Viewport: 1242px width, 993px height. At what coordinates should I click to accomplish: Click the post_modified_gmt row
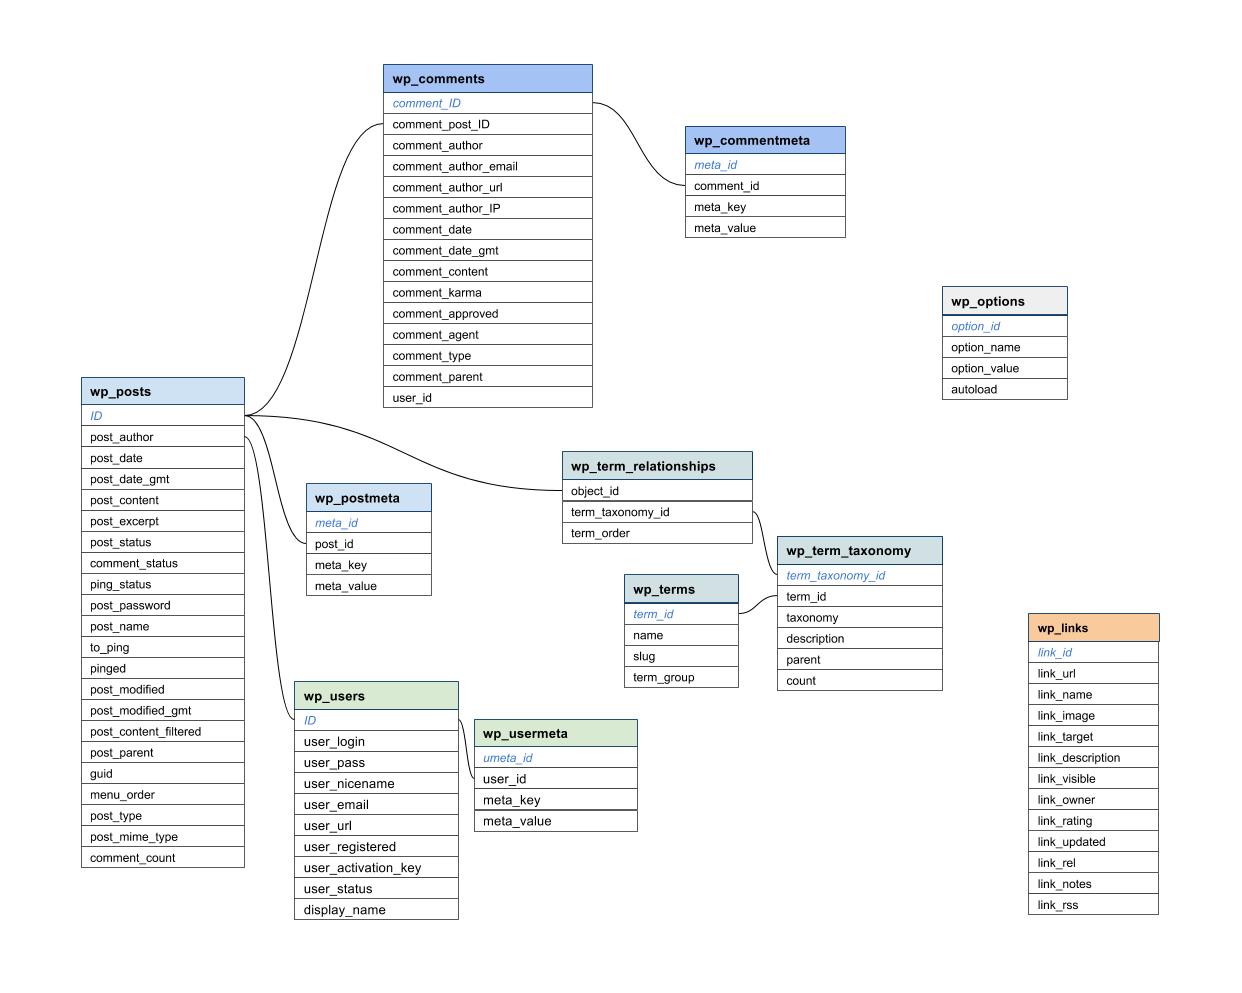163,710
